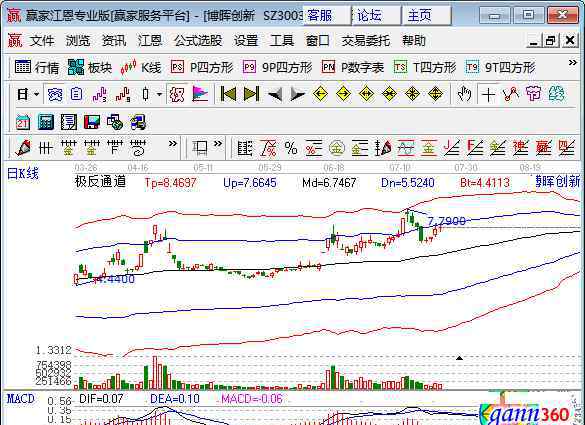Open the 江恩 menu
585x425 pixels.
coord(150,41)
